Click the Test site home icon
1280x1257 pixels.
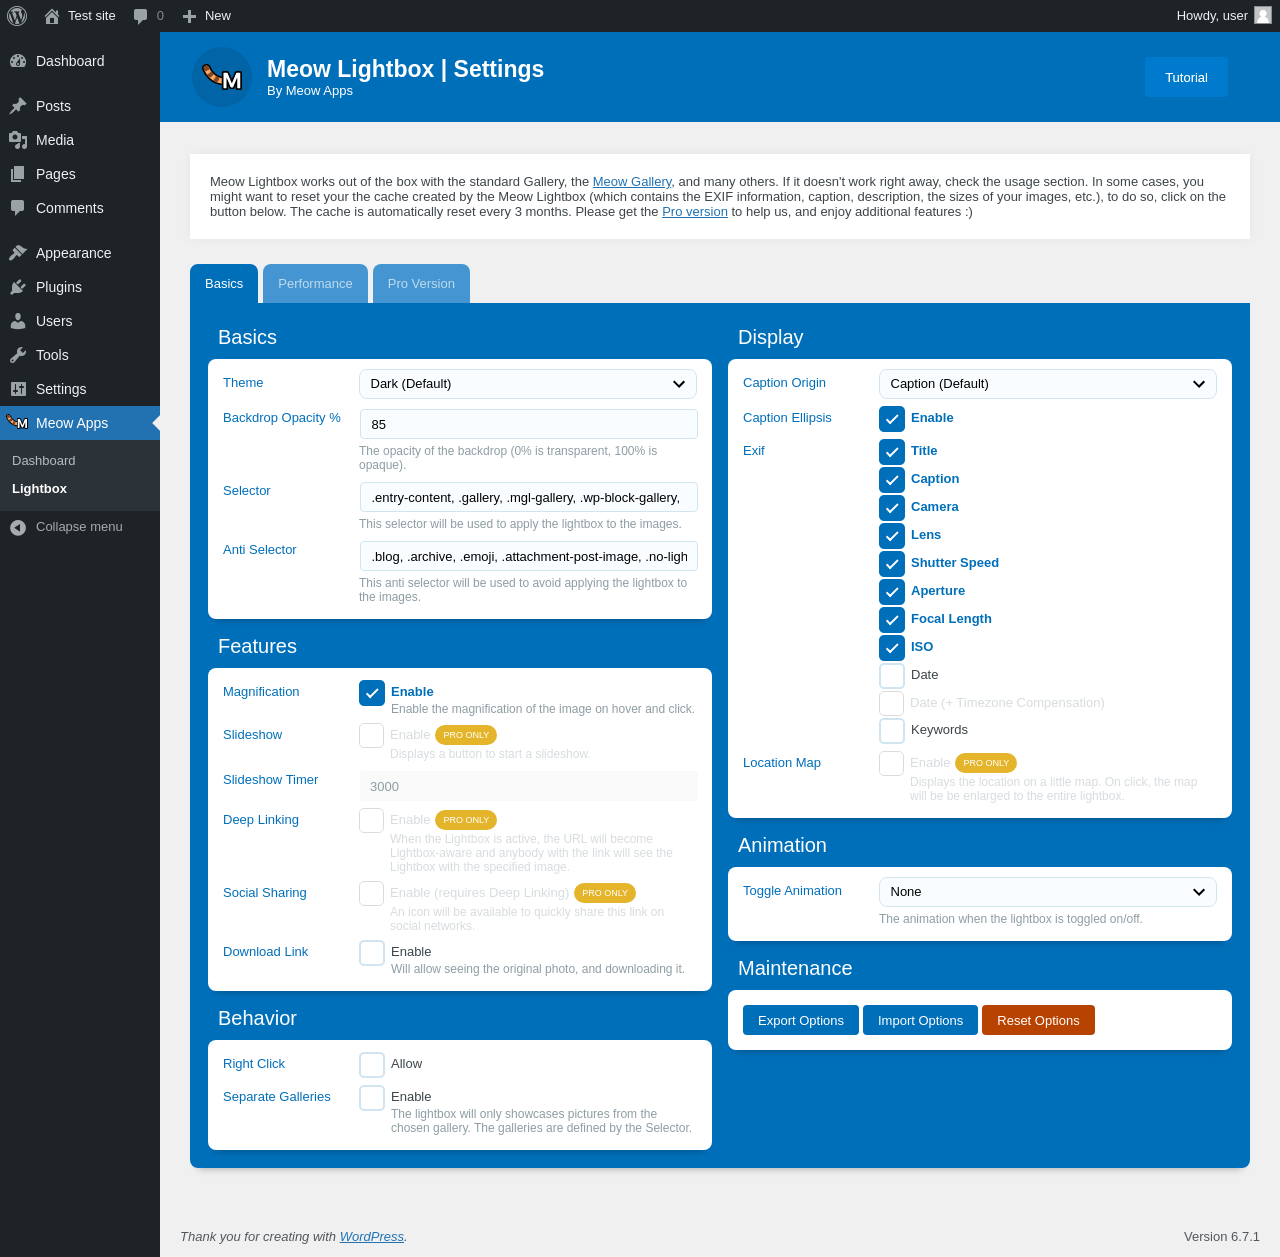(x=52, y=16)
